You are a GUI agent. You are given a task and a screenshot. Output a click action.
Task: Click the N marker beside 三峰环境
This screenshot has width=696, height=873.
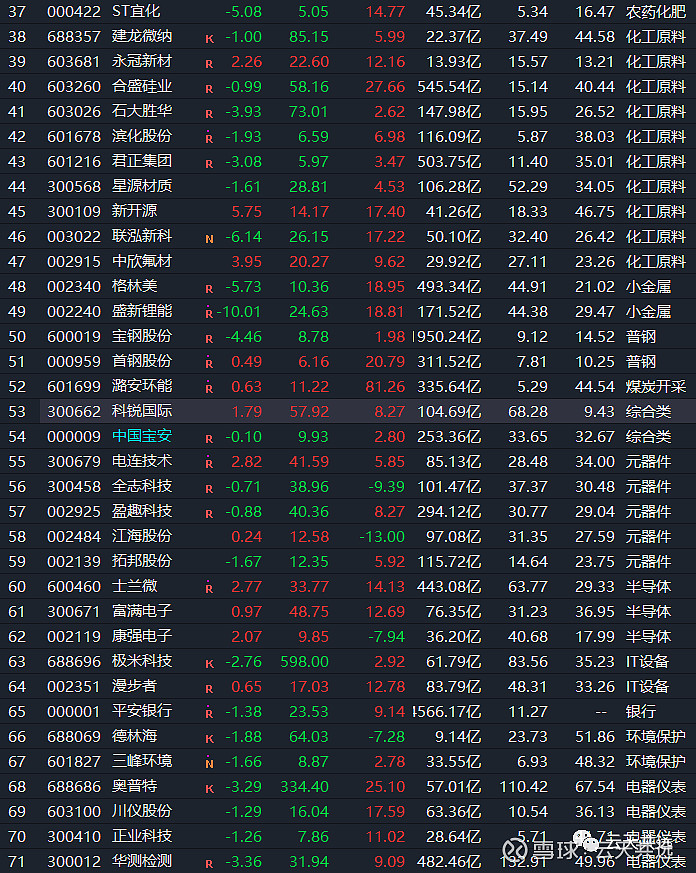[209, 763]
